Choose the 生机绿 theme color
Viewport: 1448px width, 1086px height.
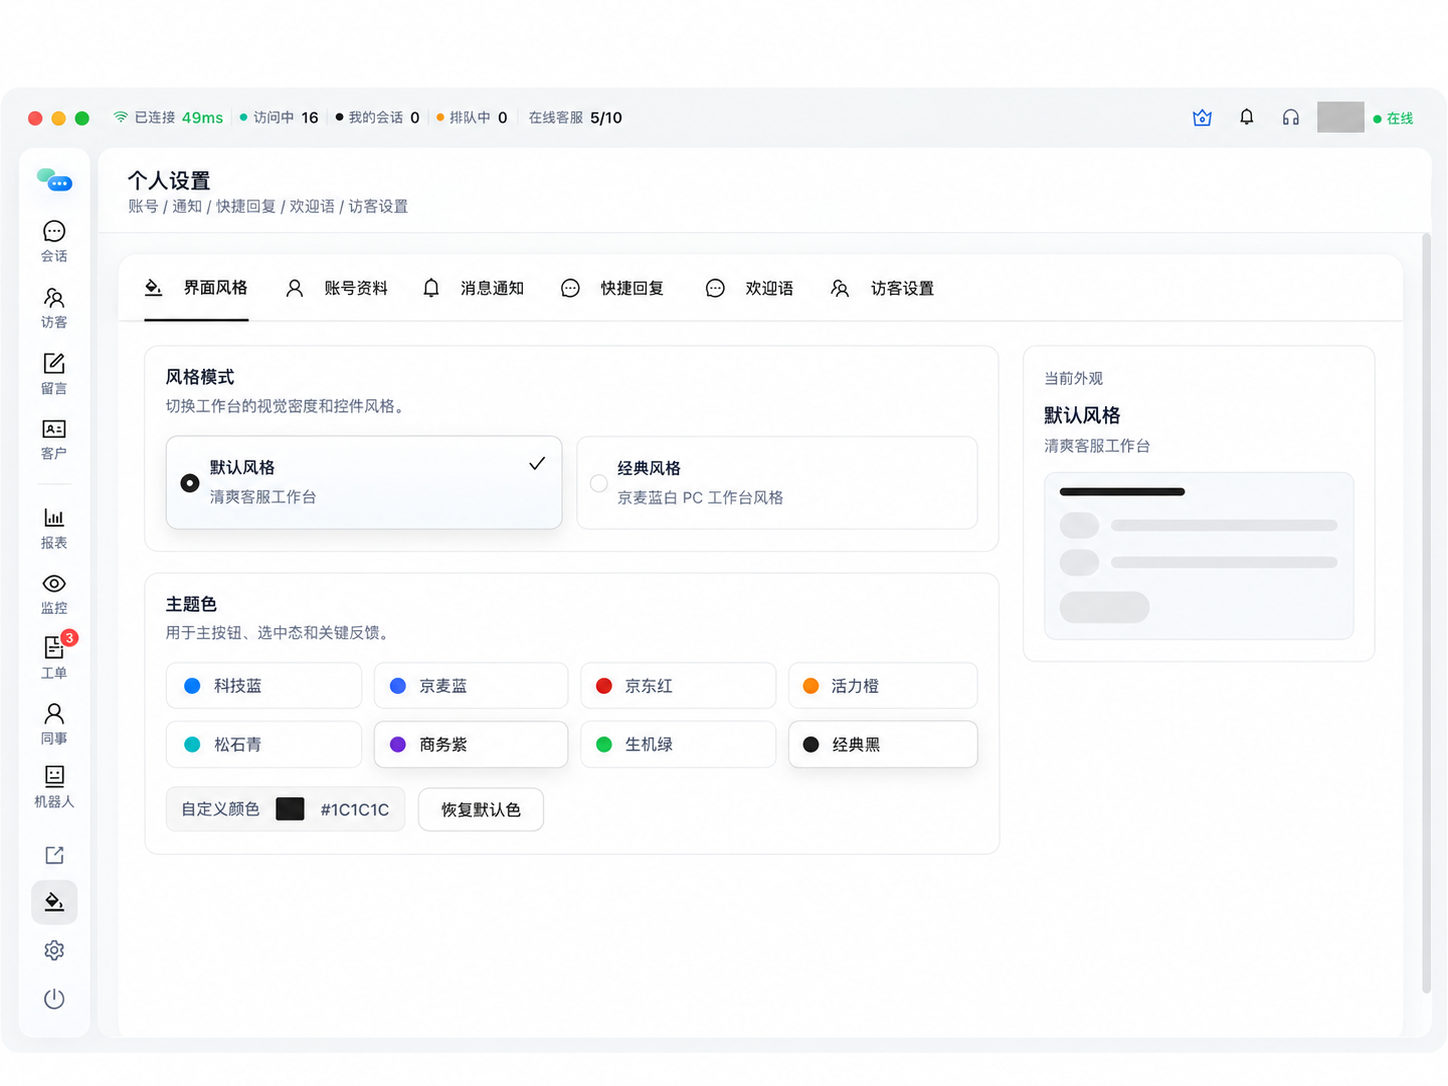point(678,744)
